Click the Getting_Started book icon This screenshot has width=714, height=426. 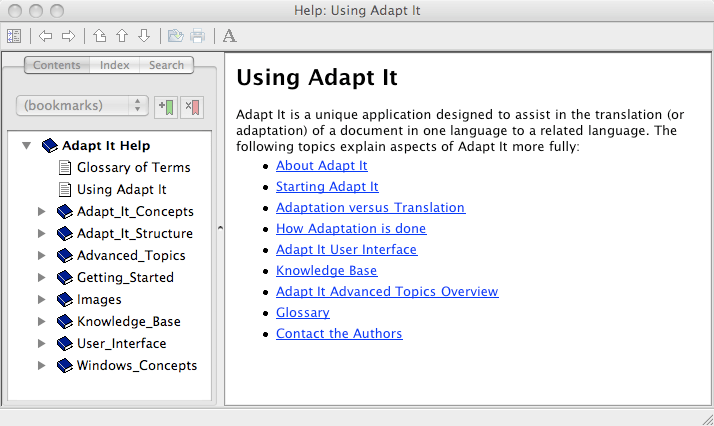[x=65, y=277]
